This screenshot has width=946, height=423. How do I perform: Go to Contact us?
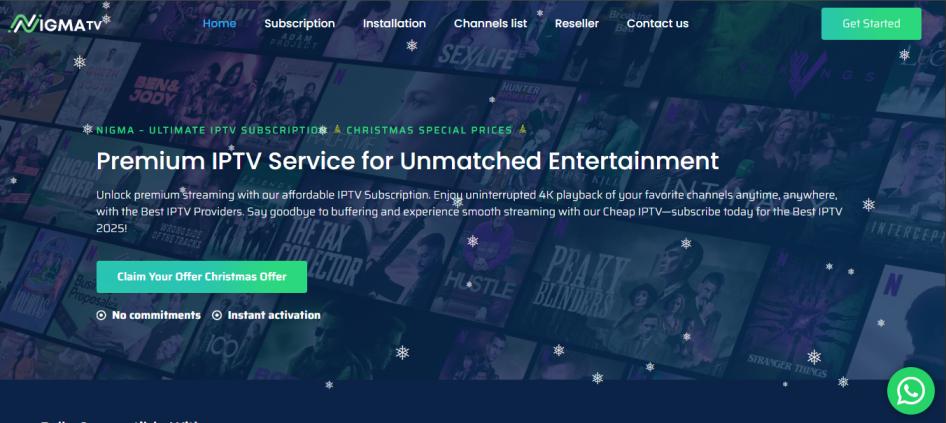click(657, 24)
